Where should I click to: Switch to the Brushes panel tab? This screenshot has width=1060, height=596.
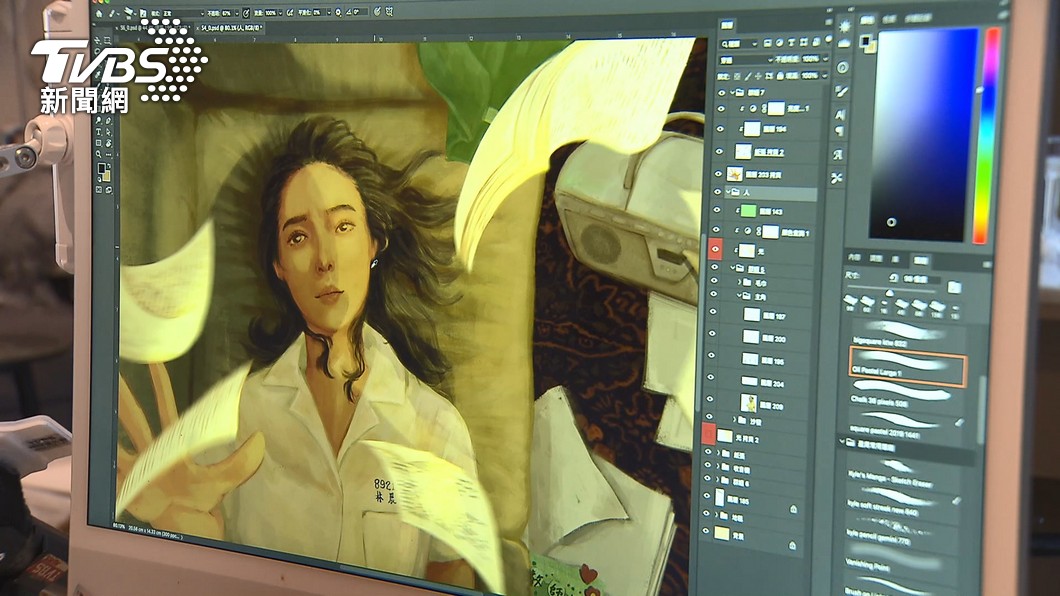[920, 260]
